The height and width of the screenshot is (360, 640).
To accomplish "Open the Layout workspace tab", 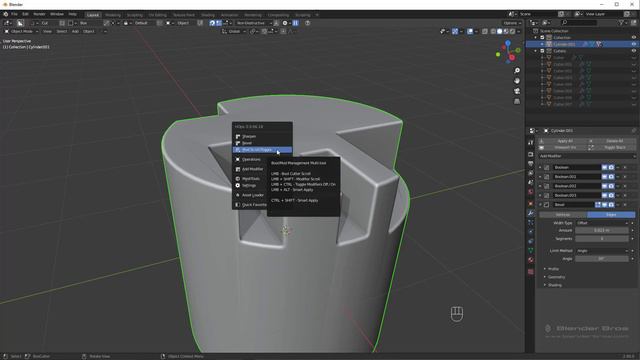I will coord(93,15).
